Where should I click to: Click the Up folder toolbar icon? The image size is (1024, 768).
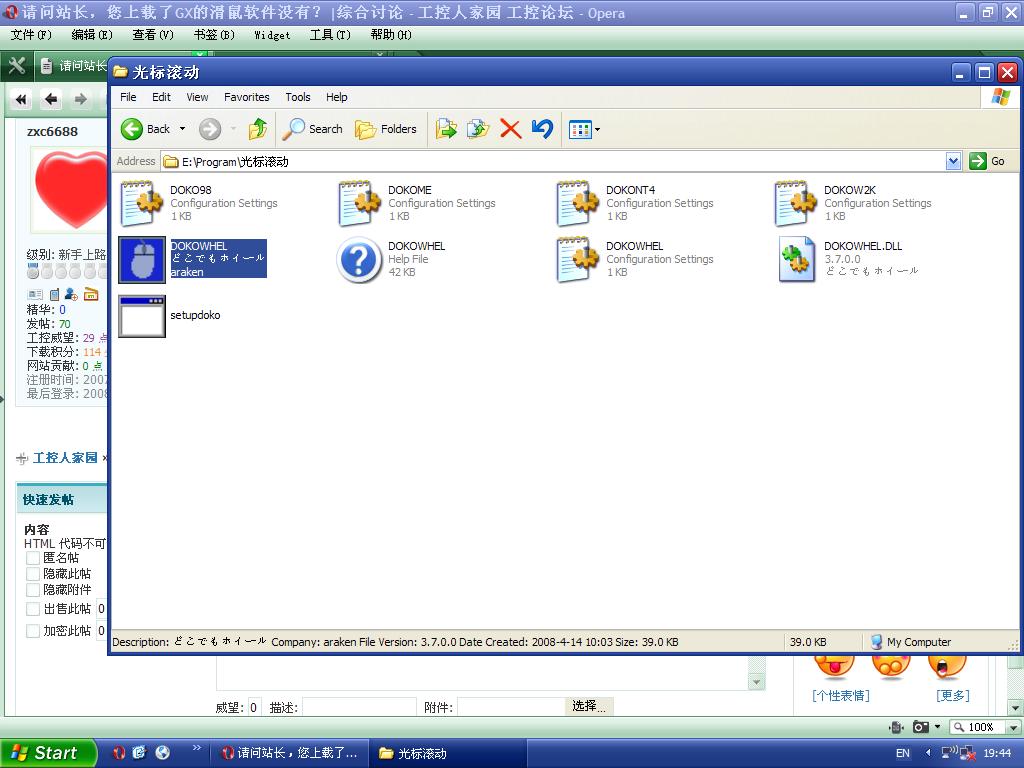[x=258, y=129]
